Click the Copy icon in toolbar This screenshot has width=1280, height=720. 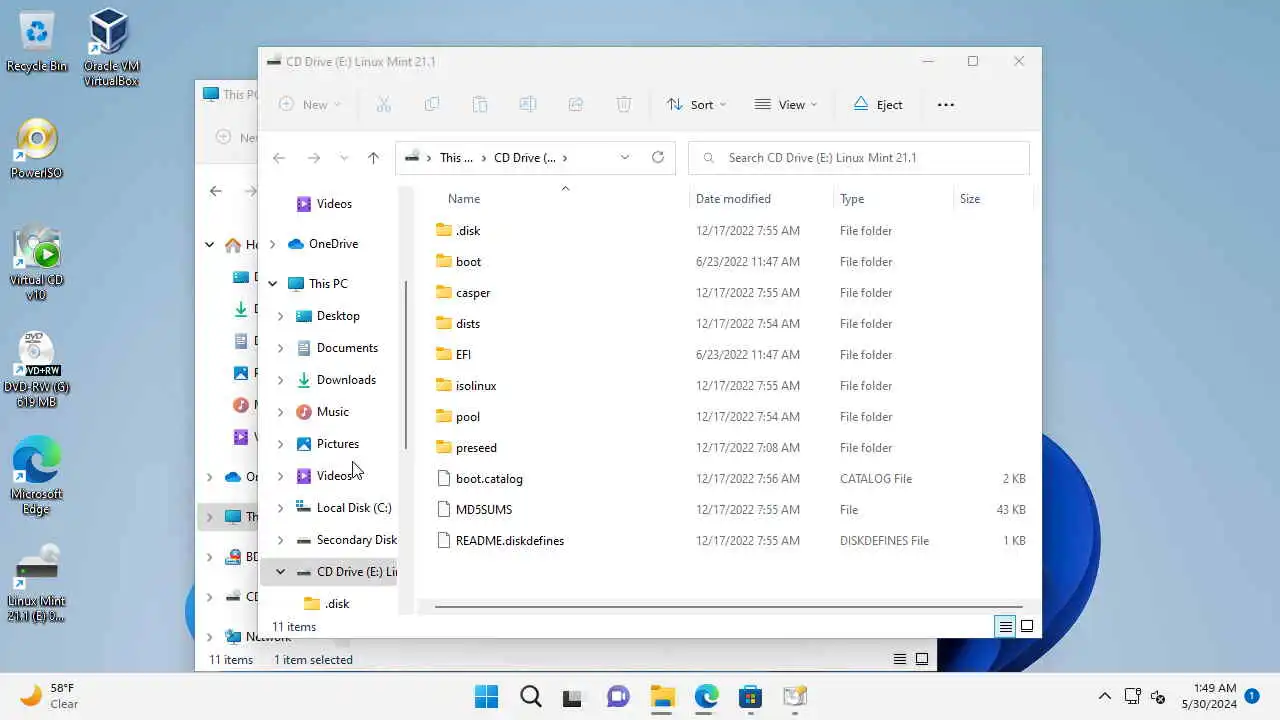[x=432, y=104]
